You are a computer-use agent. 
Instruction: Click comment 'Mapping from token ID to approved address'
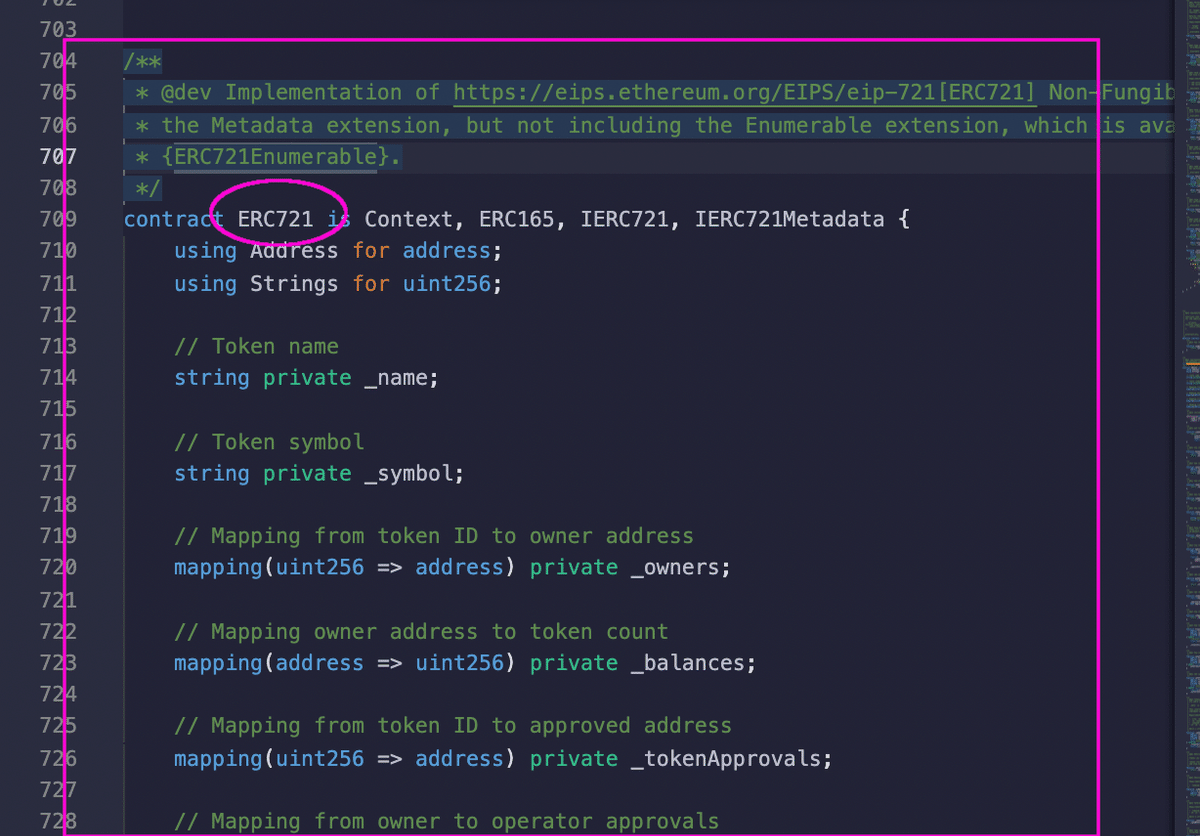click(x=453, y=726)
